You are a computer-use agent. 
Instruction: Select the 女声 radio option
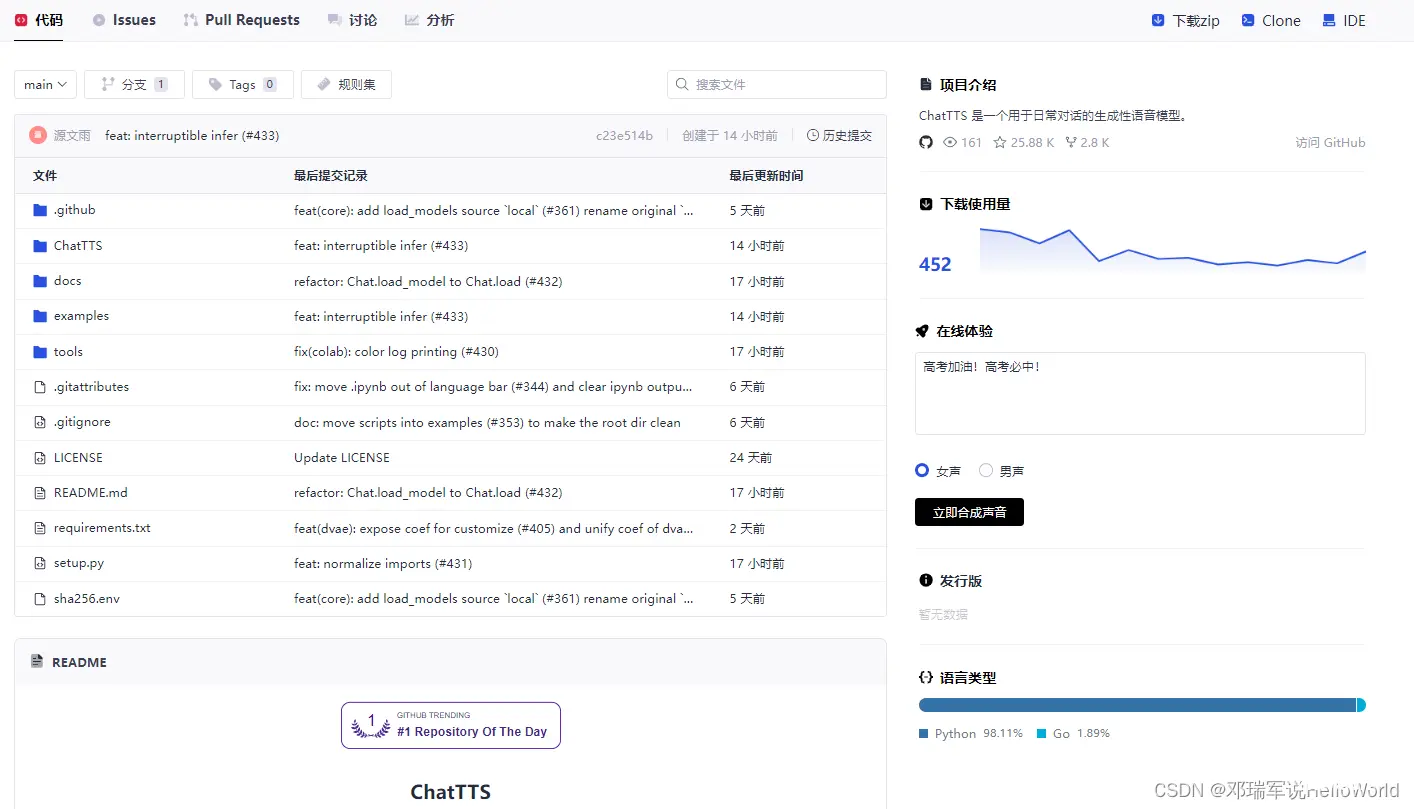coord(922,470)
